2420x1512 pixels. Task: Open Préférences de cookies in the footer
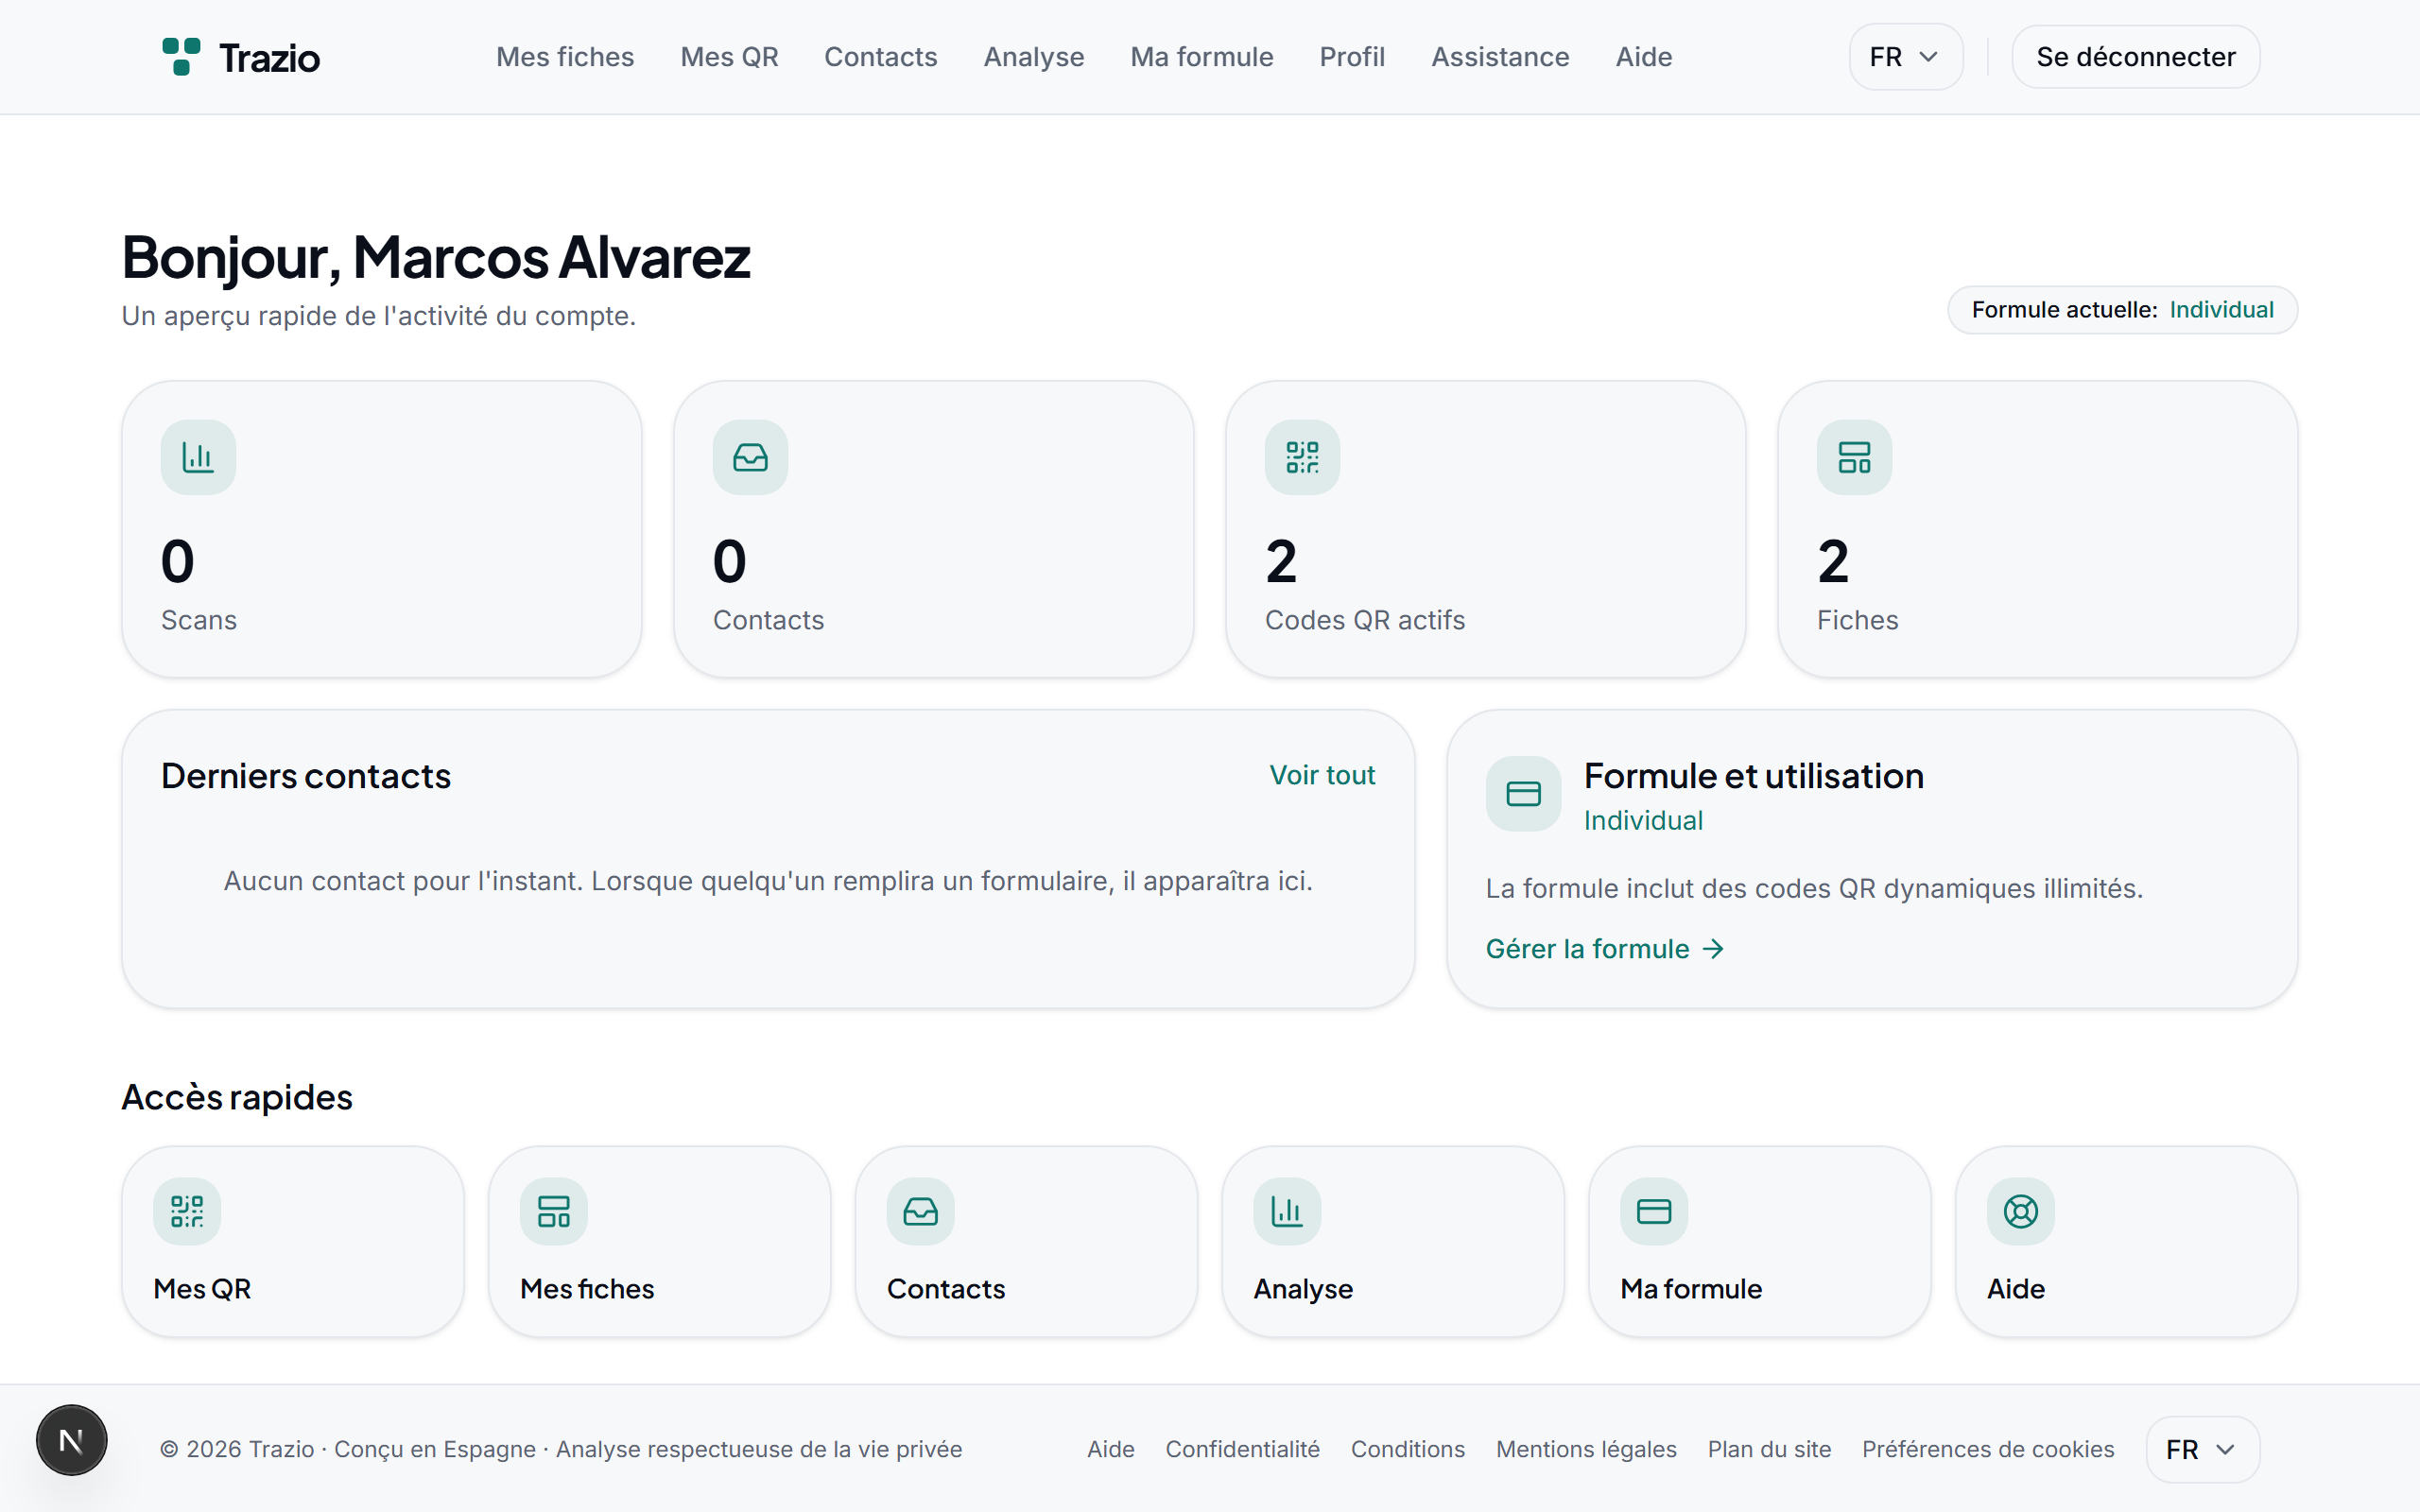click(1988, 1449)
